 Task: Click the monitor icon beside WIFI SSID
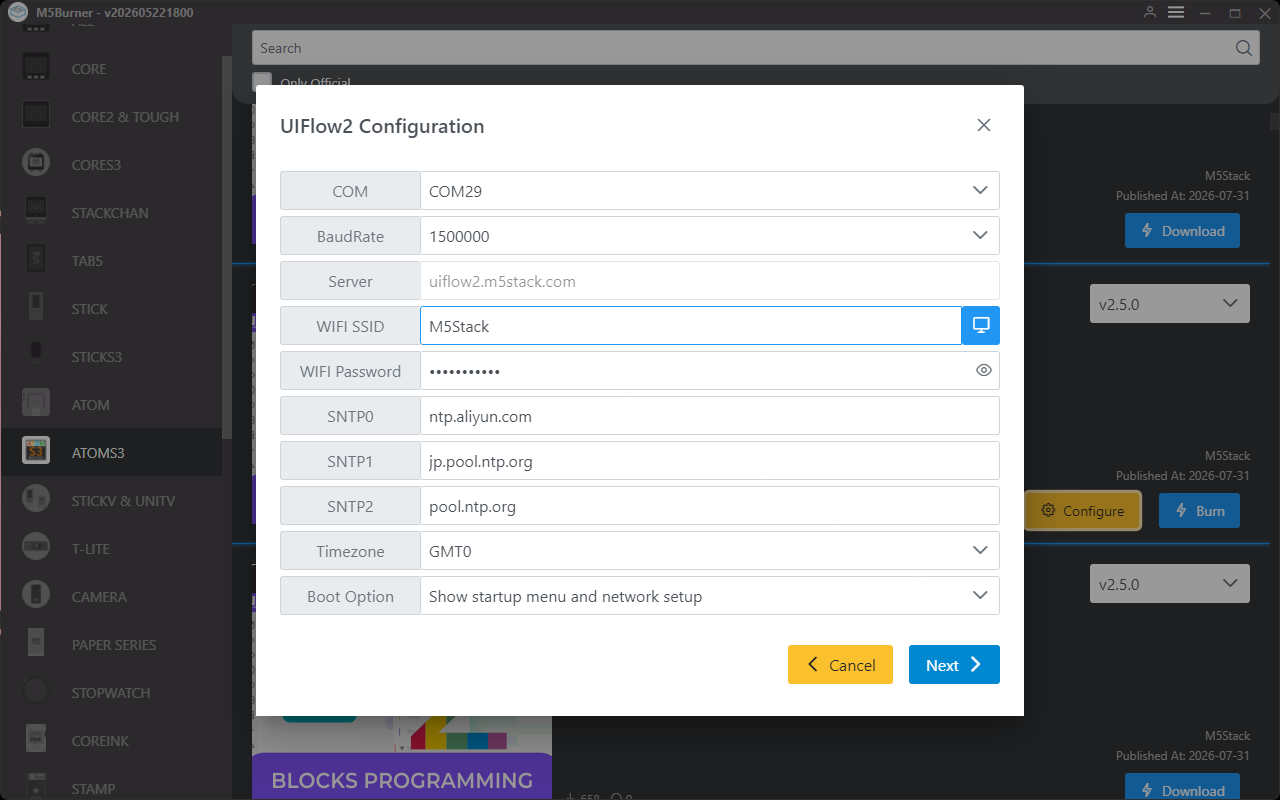click(x=981, y=326)
